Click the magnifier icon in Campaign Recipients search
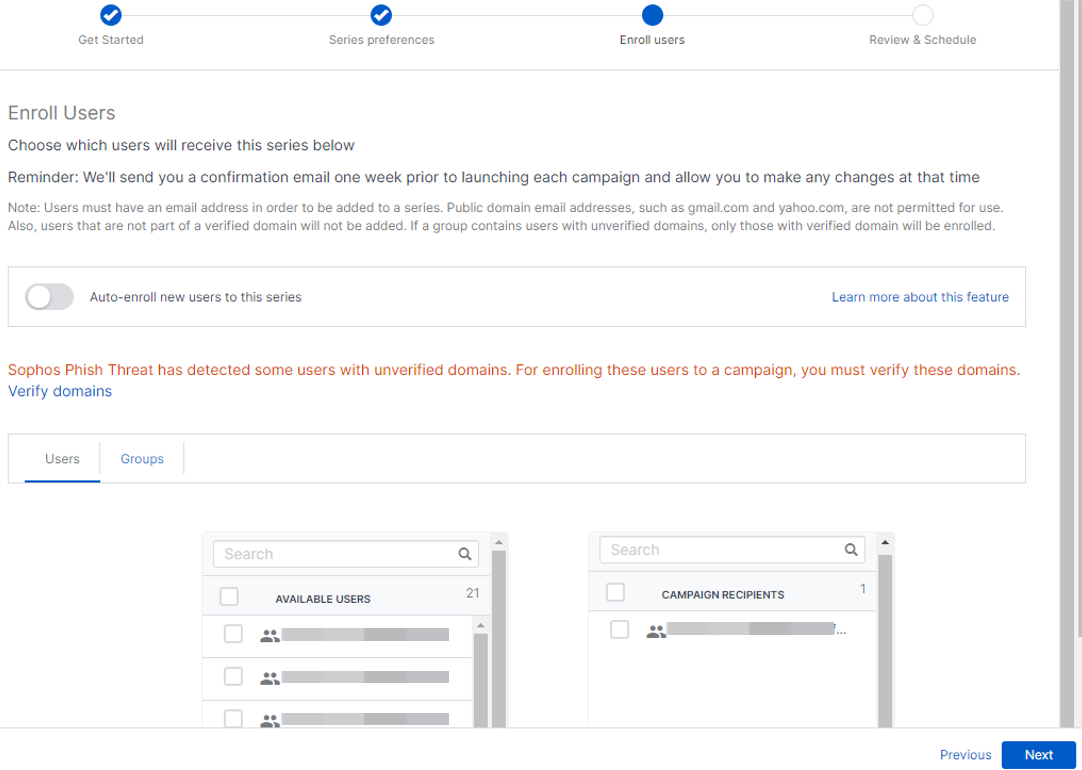The height and width of the screenshot is (770, 1082). click(x=851, y=550)
